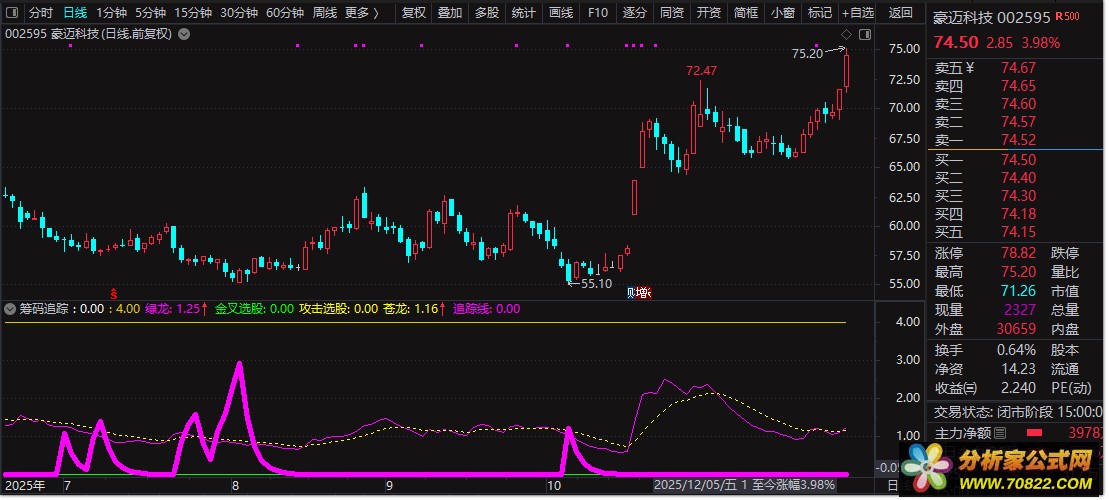Viewport: 1109px width, 500px height.
Task: Open the chart title dropdown arrow
Action: [x=184, y=33]
